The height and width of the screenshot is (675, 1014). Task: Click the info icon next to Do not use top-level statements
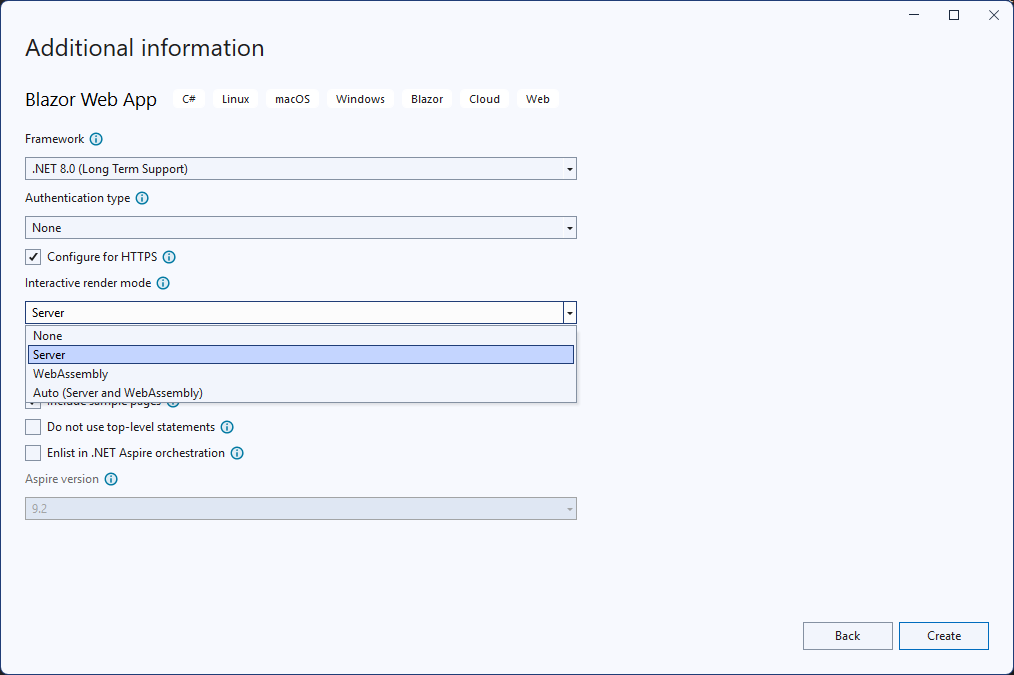coord(226,427)
